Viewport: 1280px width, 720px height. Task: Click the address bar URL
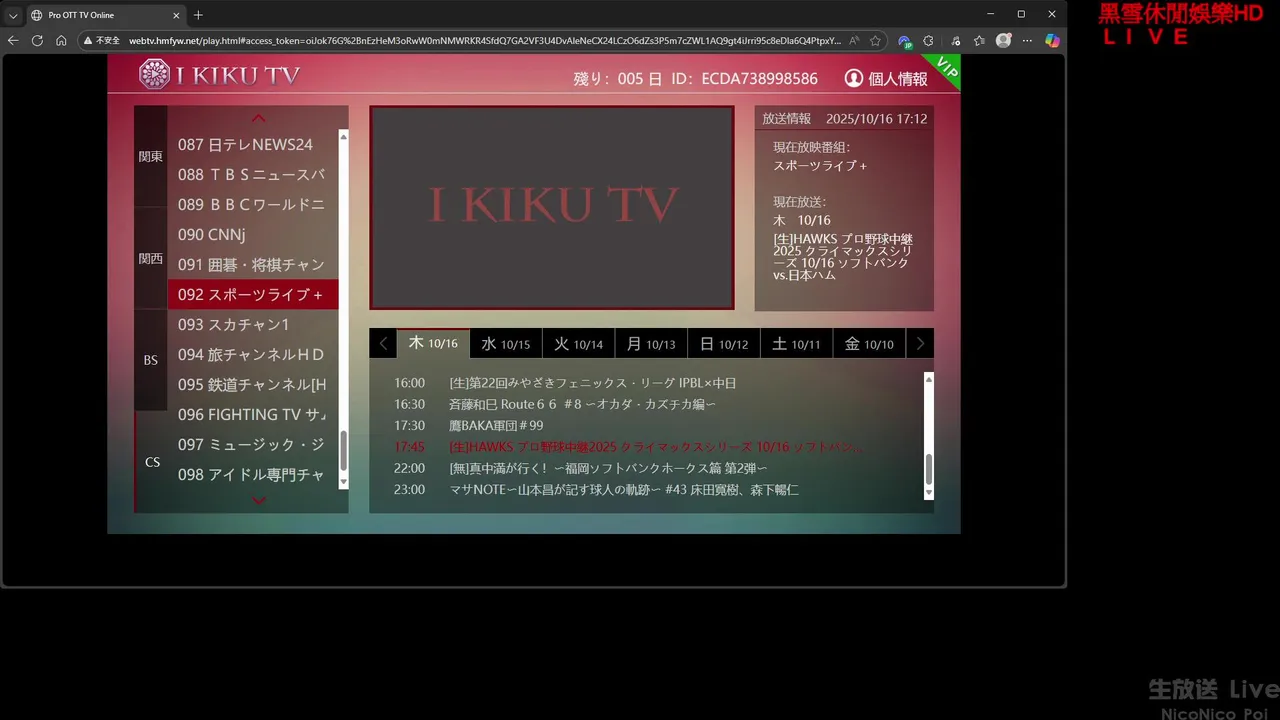[485, 41]
